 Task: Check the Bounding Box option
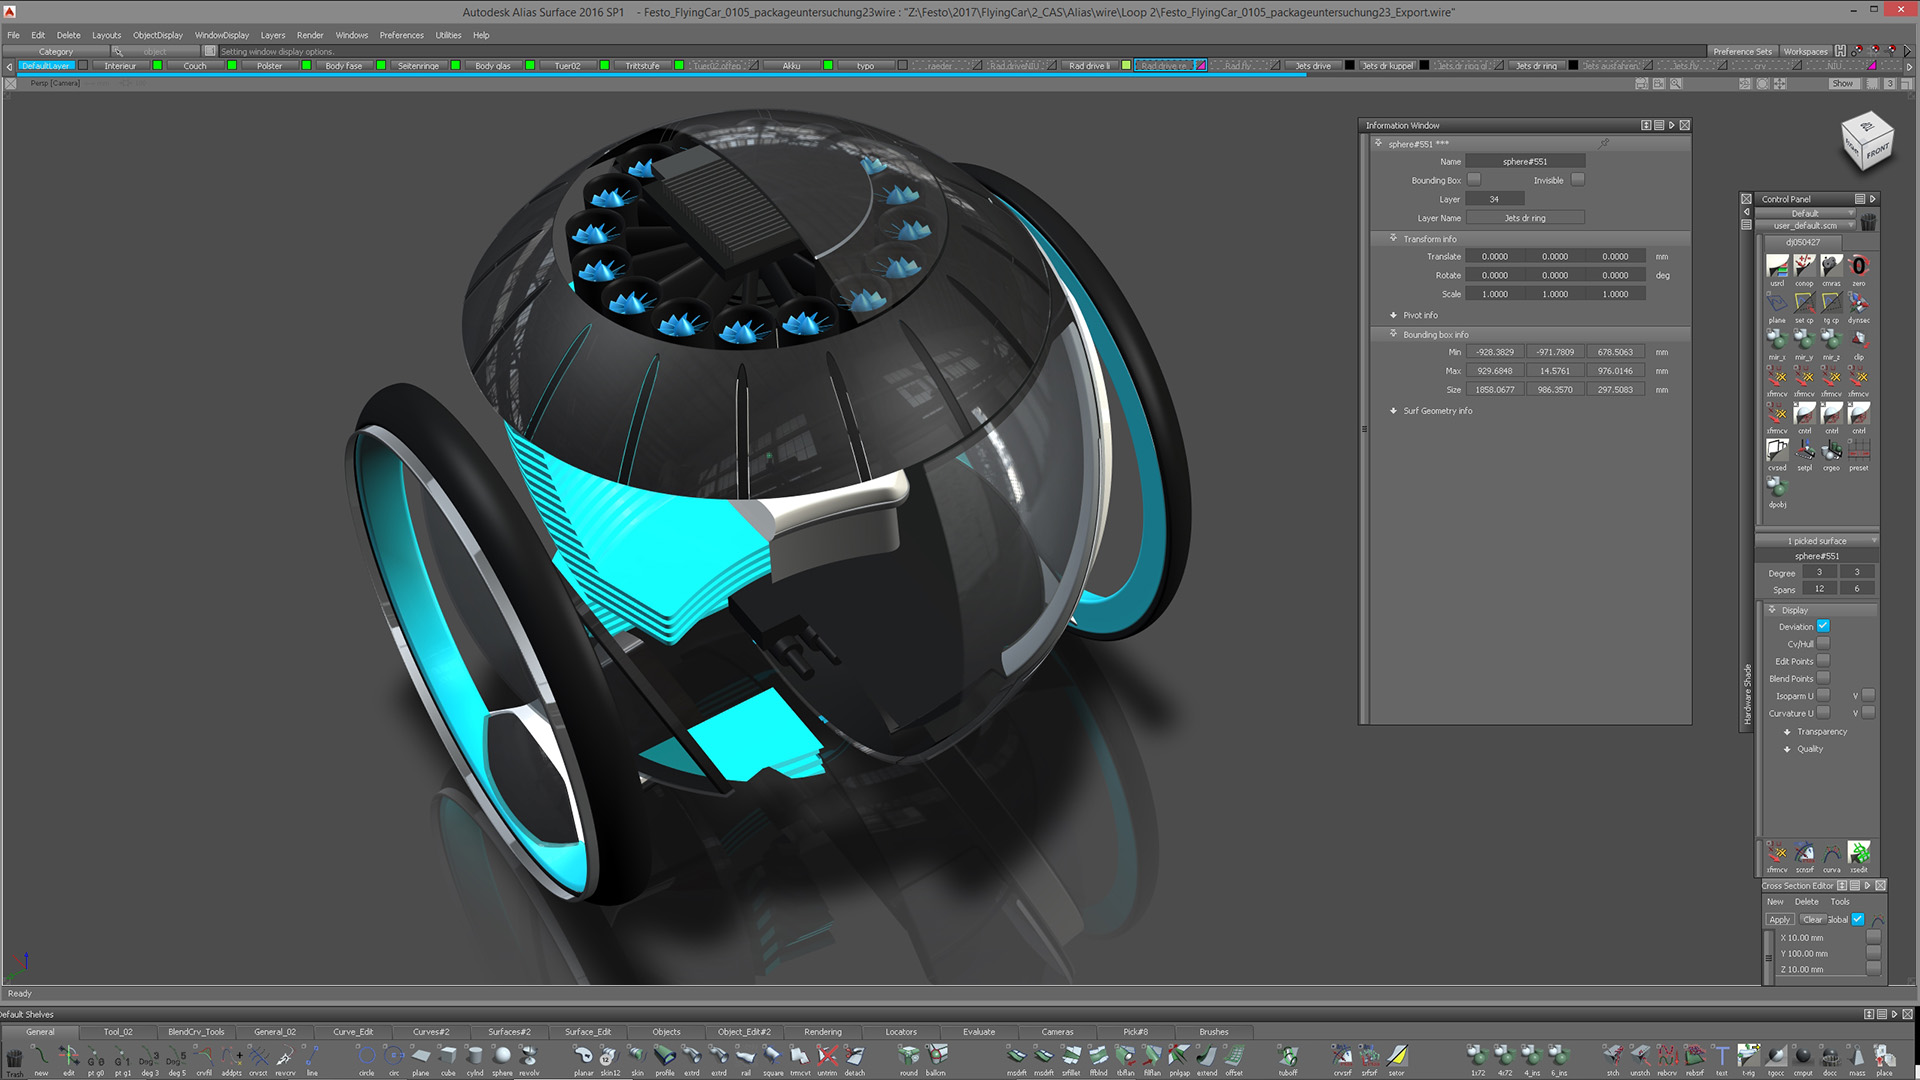tap(1474, 180)
